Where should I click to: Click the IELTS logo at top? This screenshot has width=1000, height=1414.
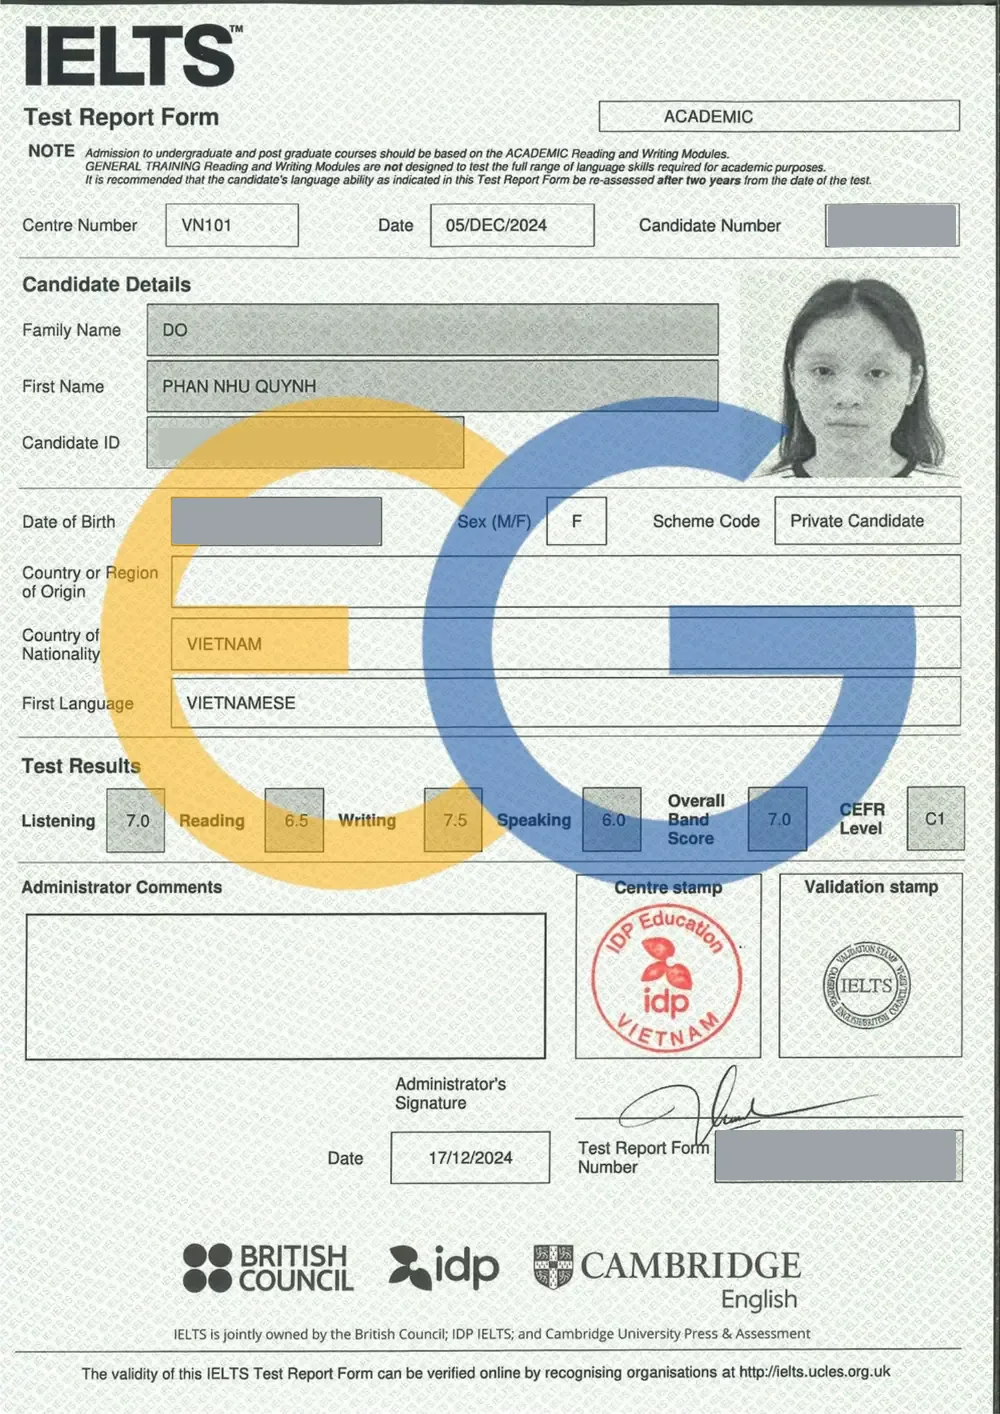(132, 55)
